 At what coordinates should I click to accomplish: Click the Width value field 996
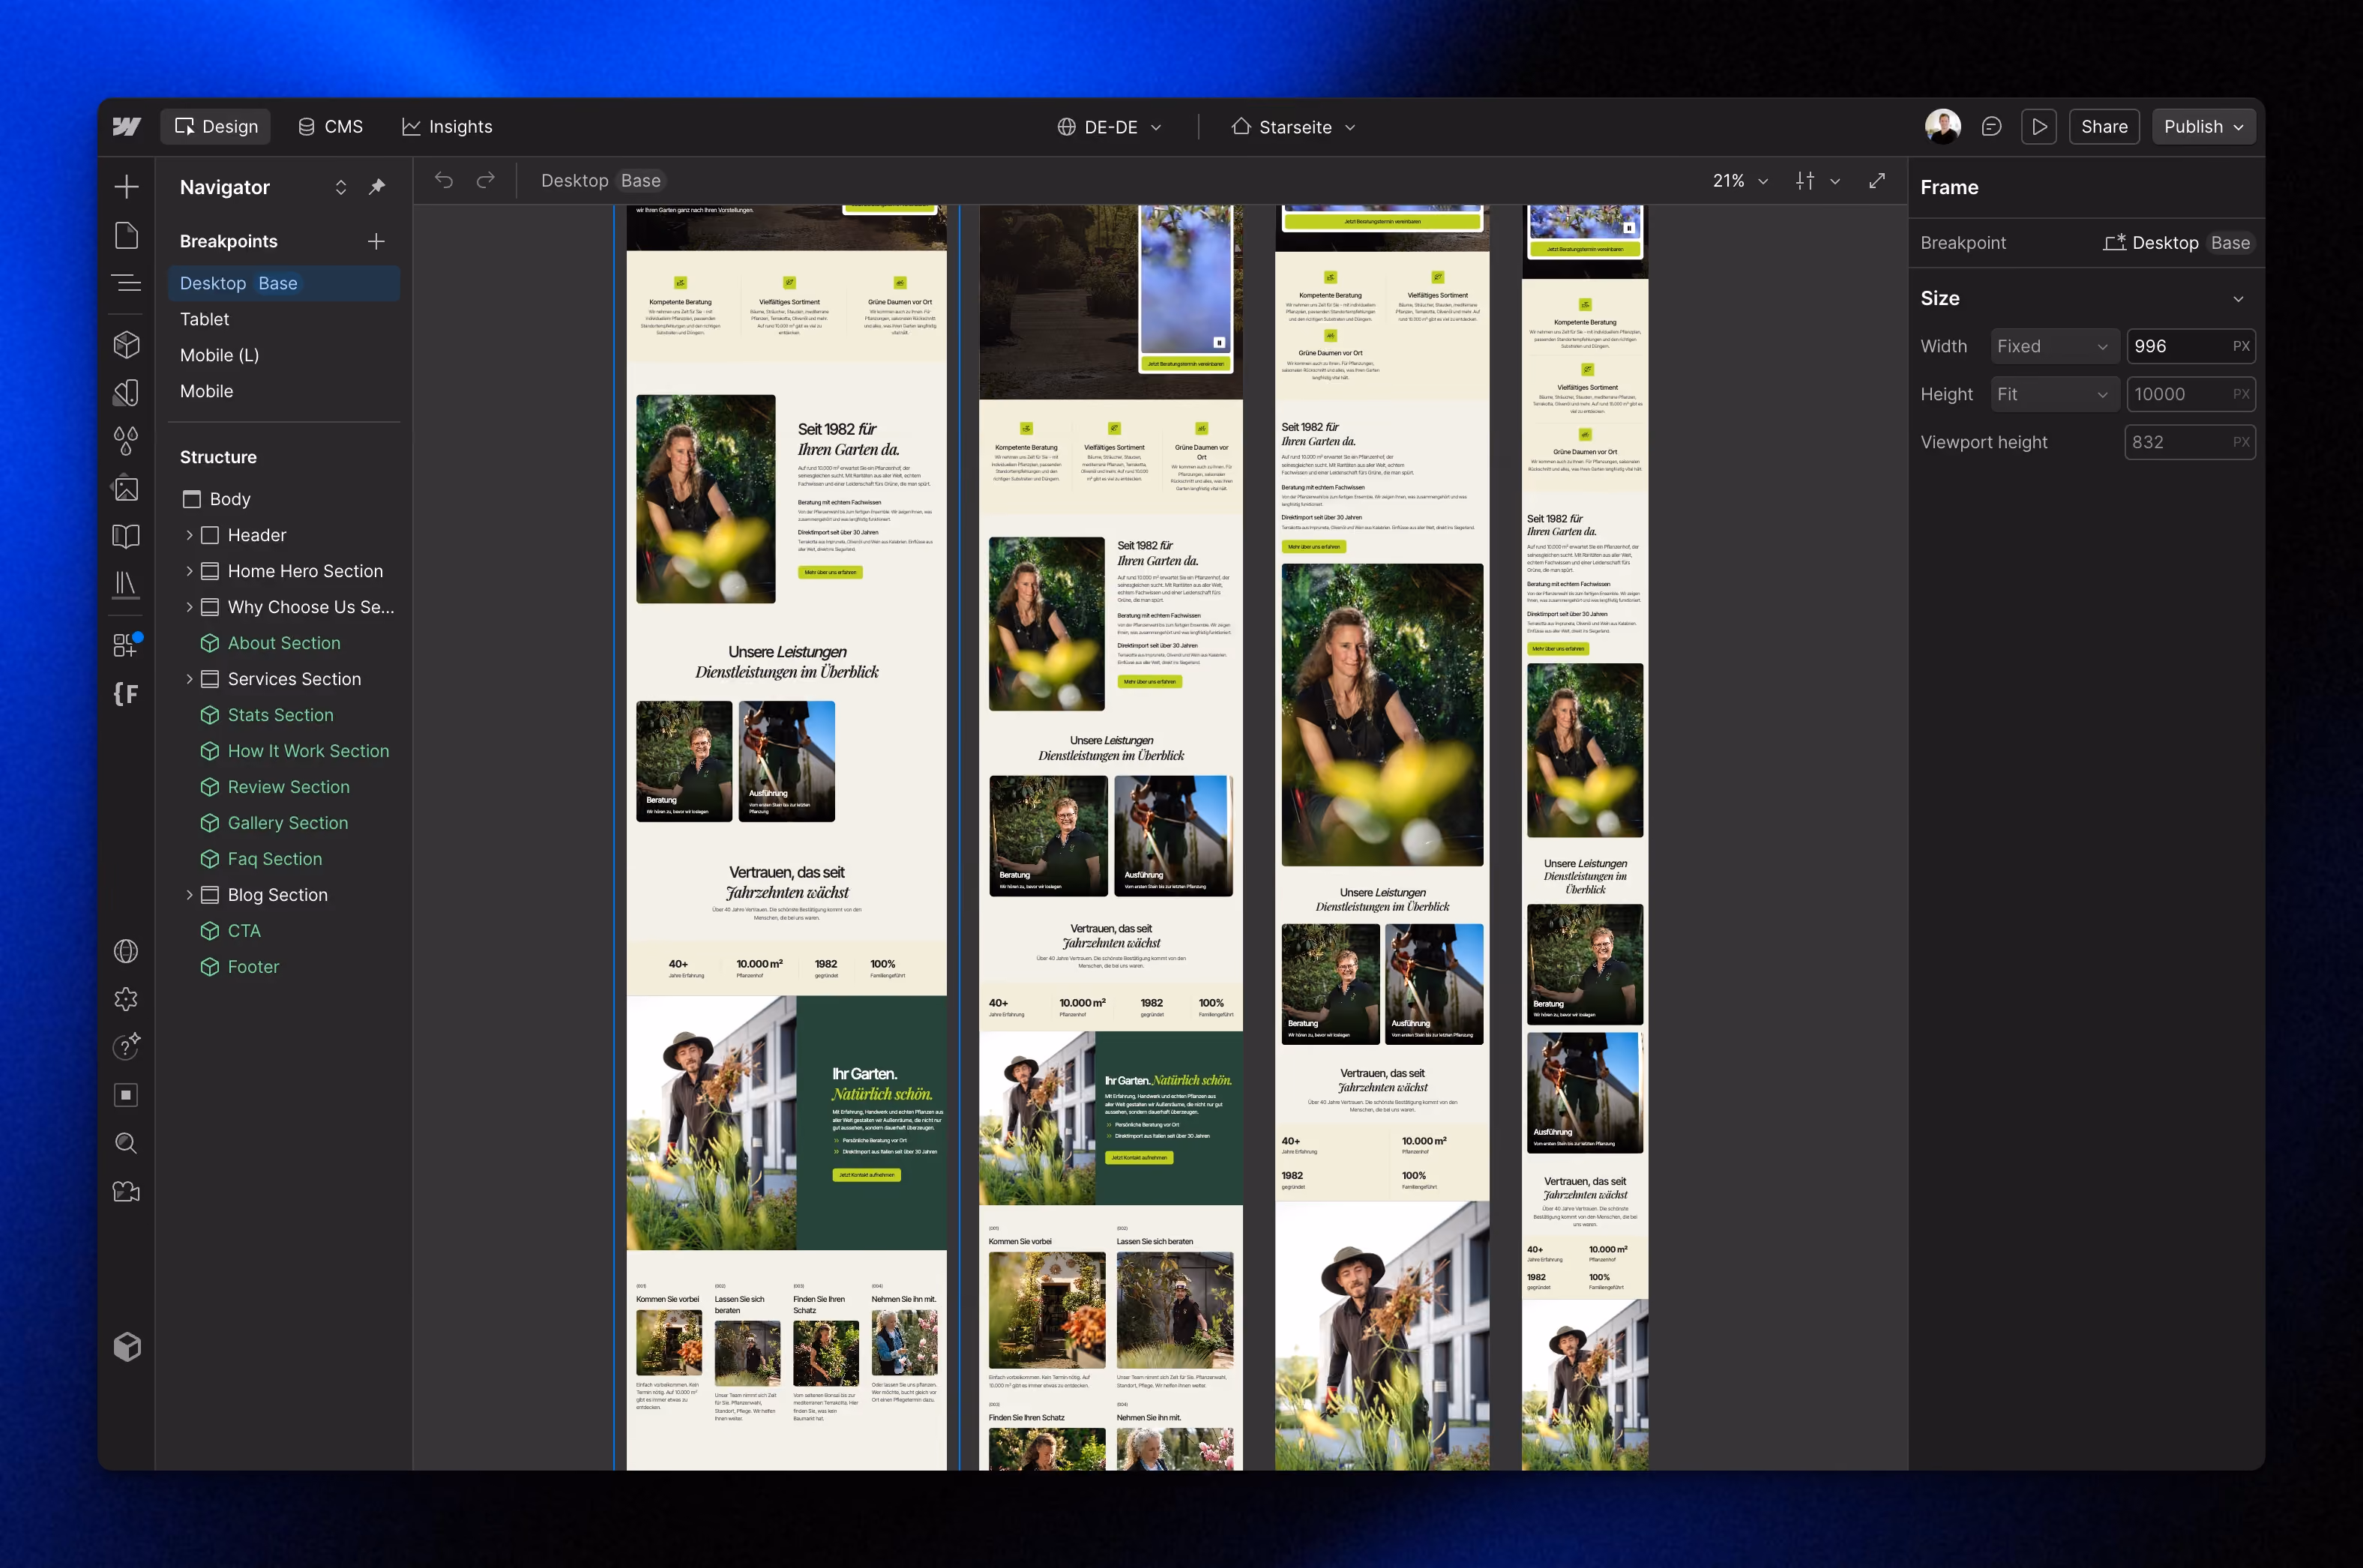(2190, 346)
